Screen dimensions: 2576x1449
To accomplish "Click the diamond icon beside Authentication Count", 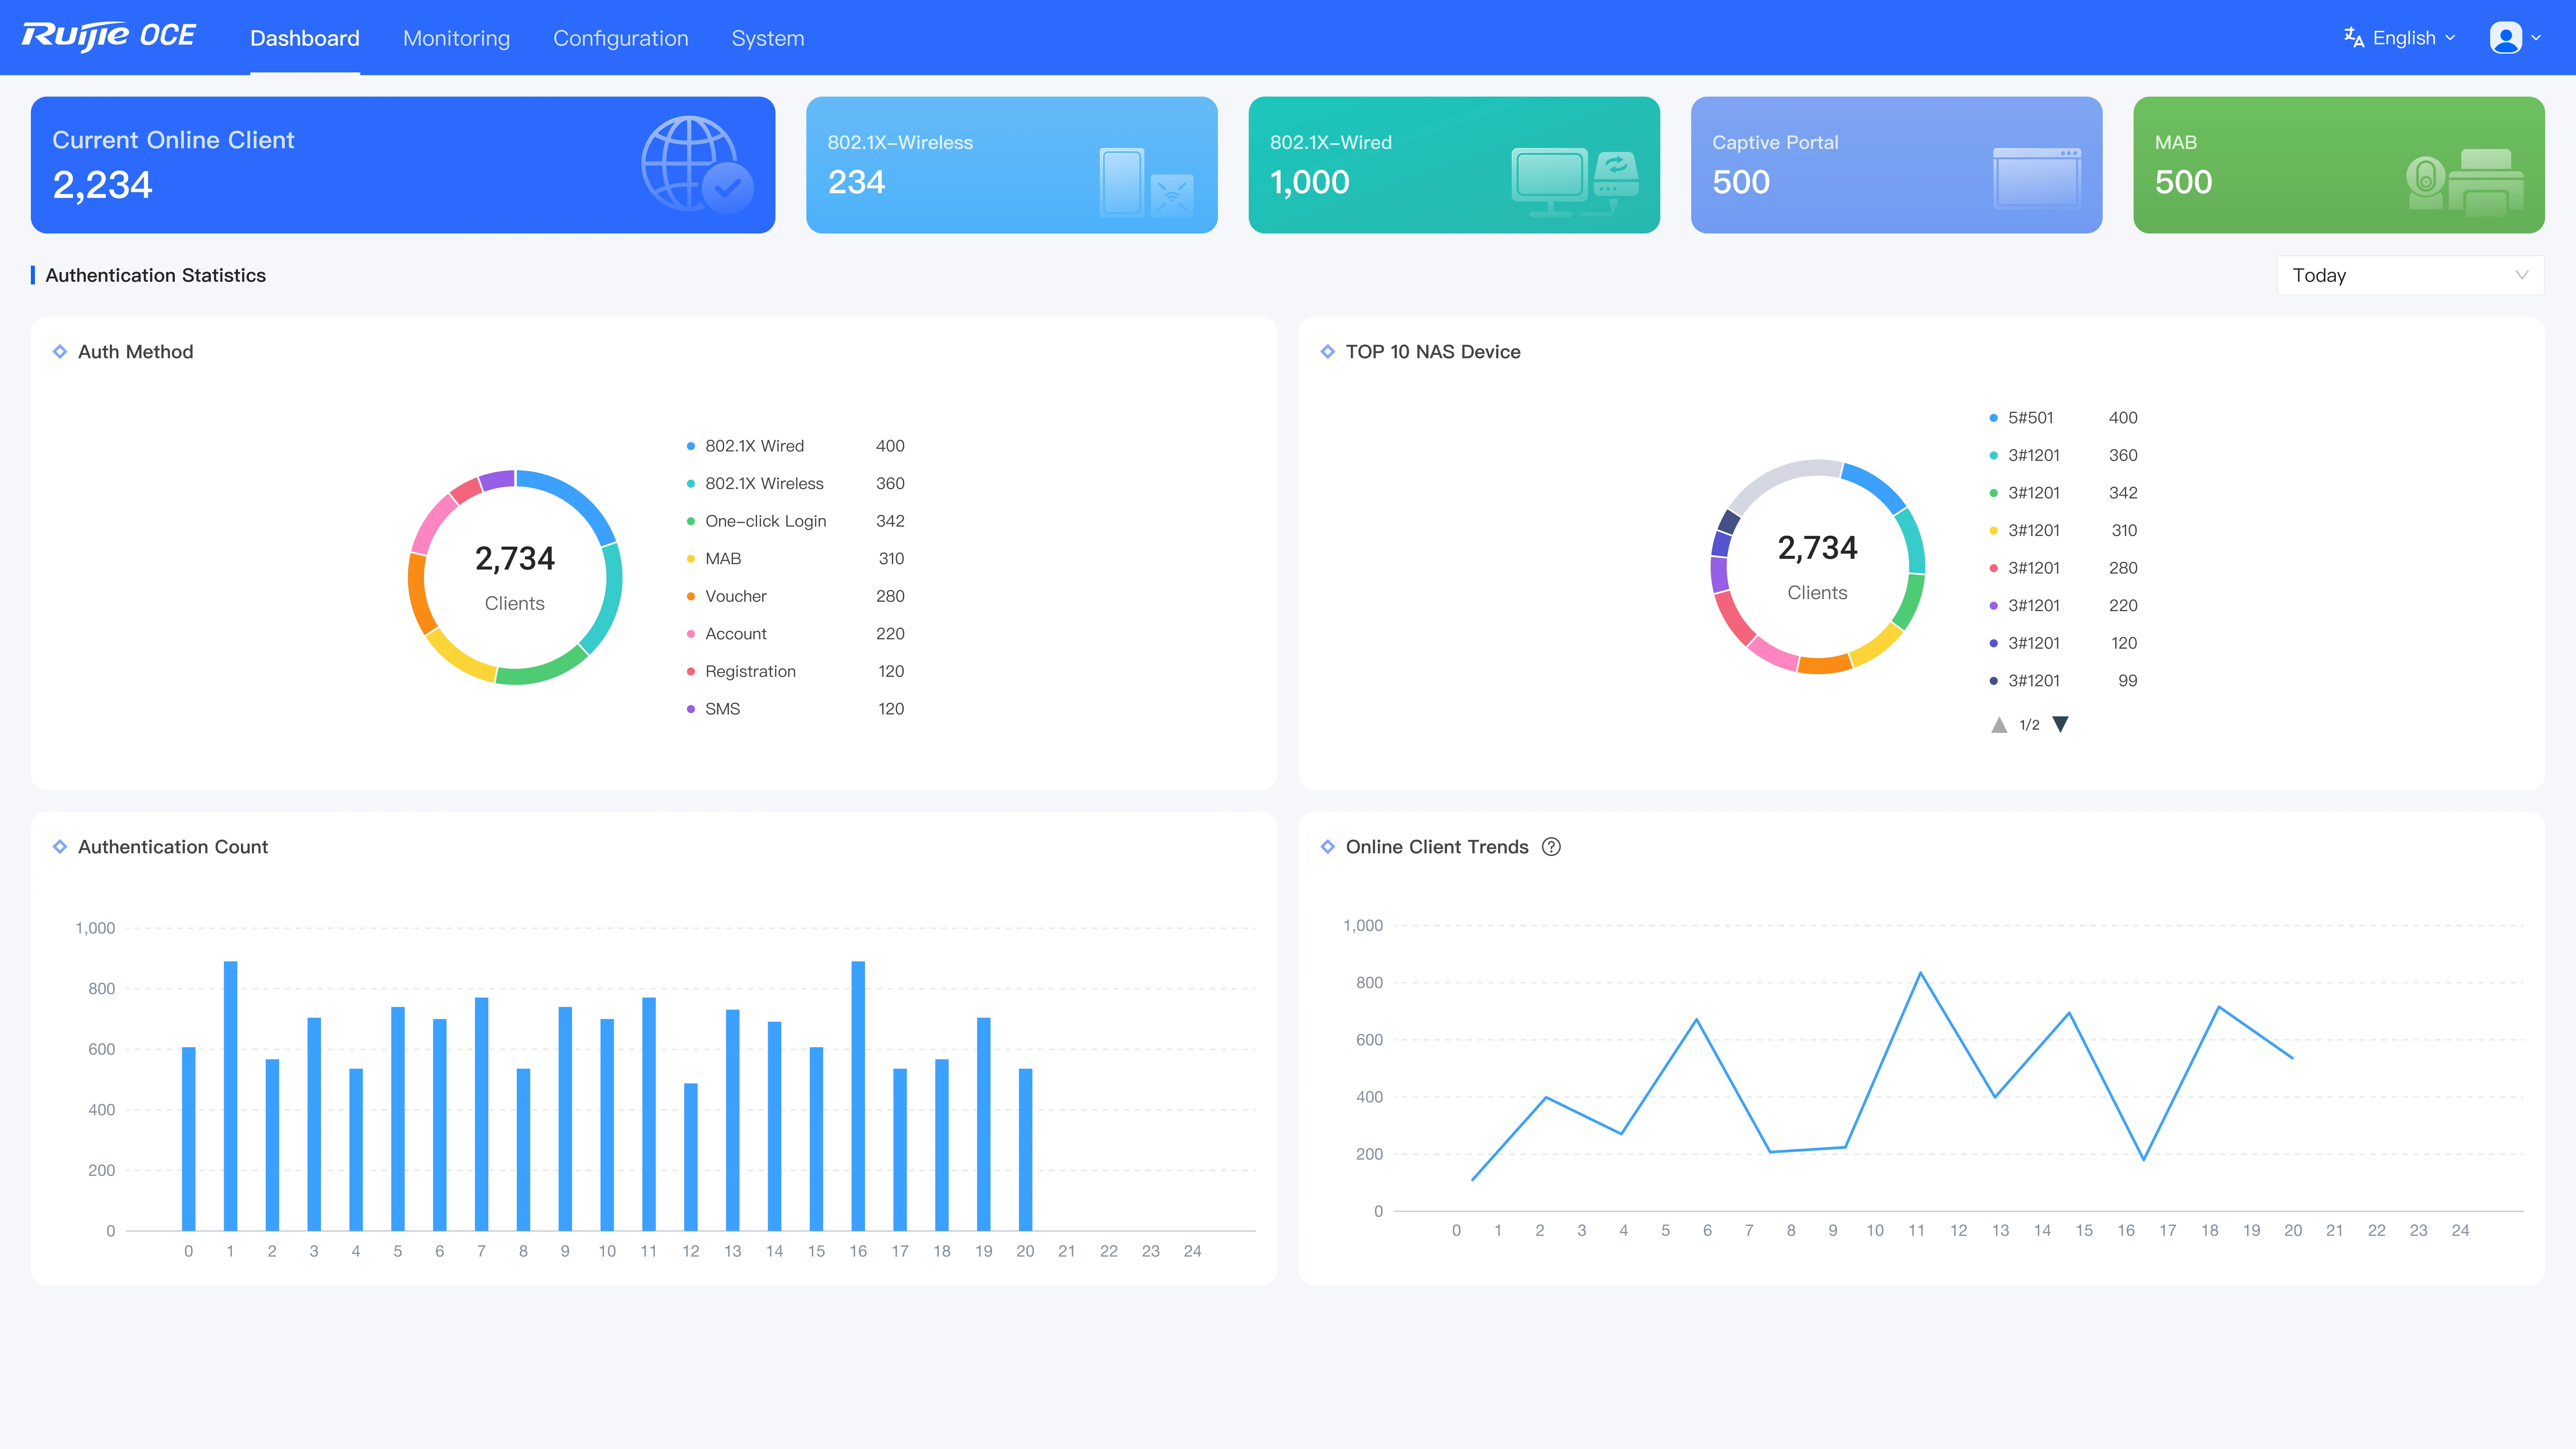I will click(x=60, y=847).
